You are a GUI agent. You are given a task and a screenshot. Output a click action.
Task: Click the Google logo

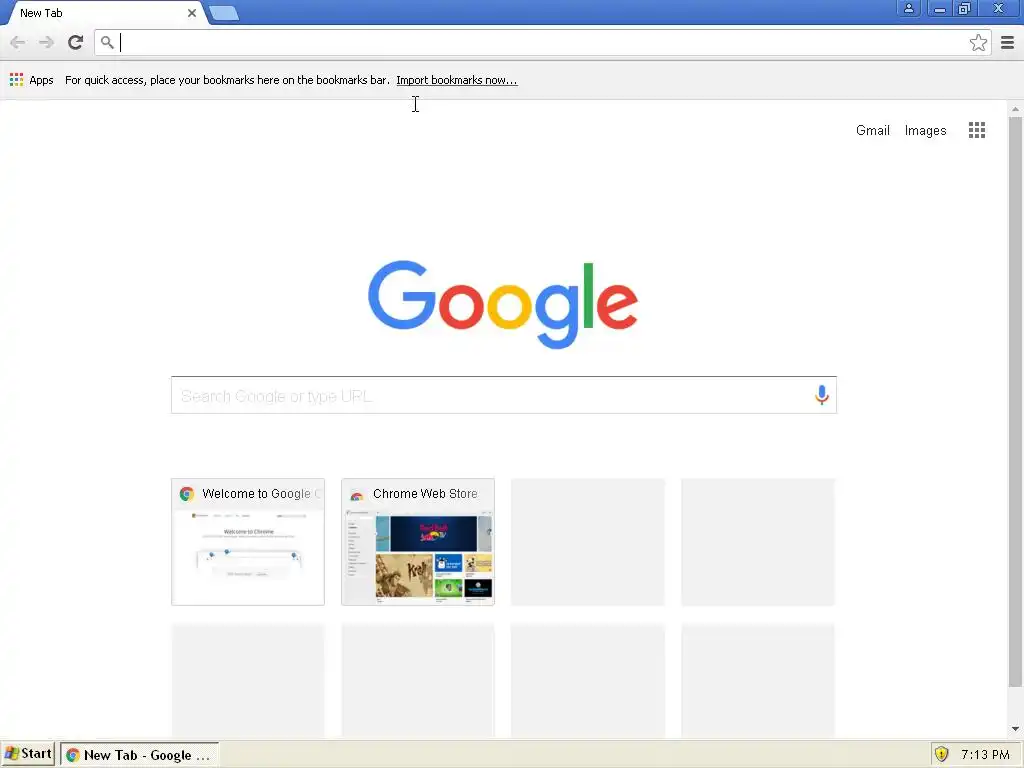pos(503,304)
